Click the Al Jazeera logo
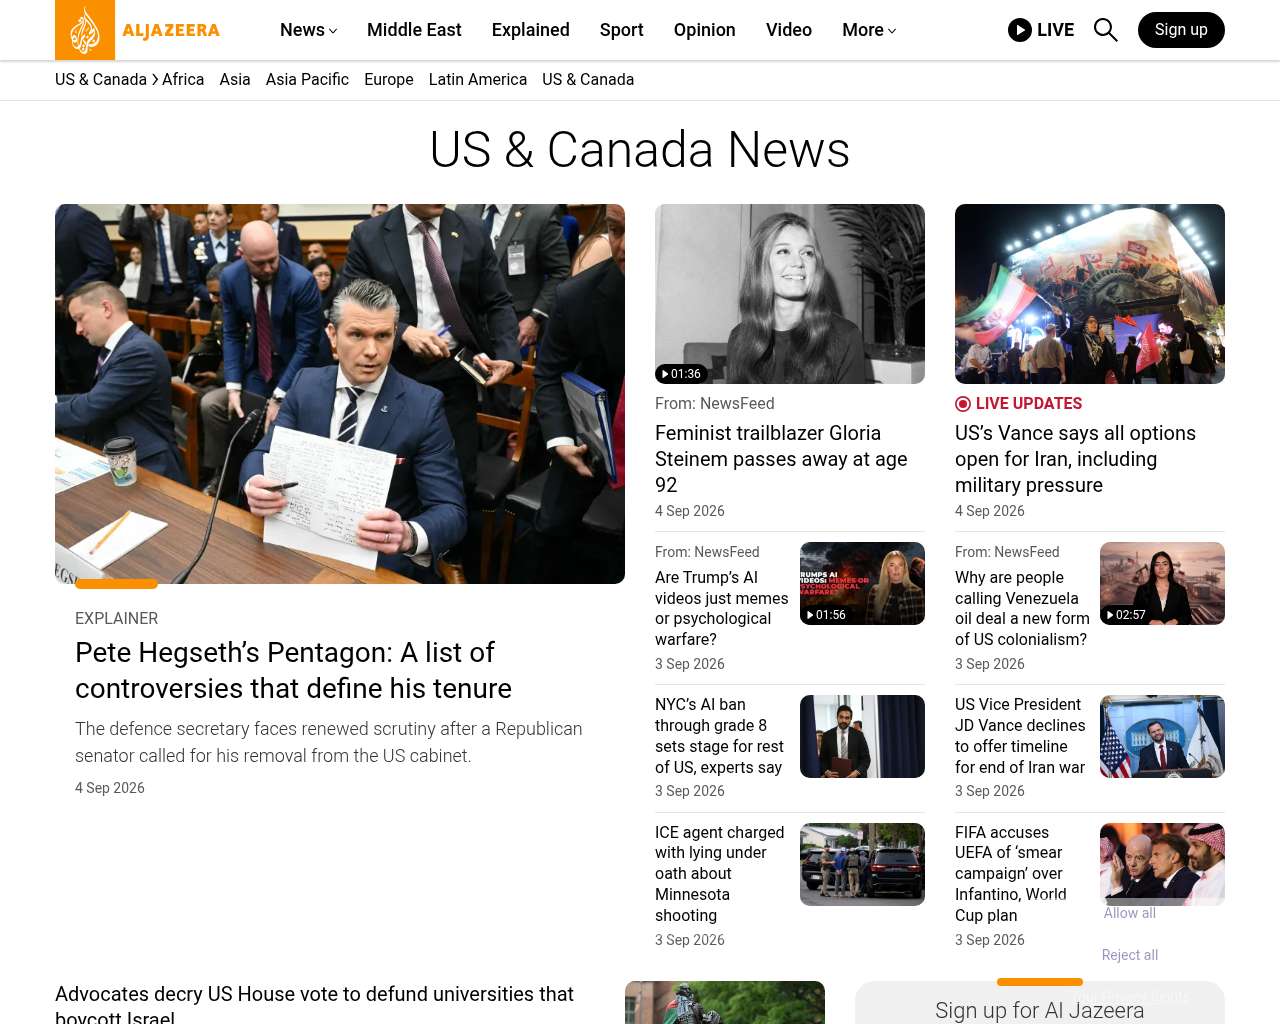1280x1024 pixels. (138, 30)
